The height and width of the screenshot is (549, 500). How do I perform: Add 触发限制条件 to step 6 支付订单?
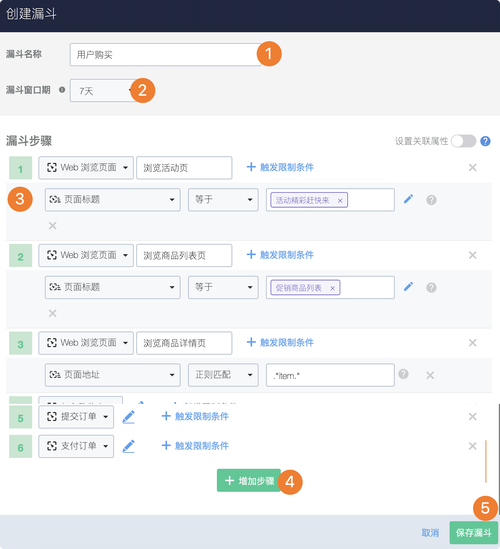click(x=195, y=445)
